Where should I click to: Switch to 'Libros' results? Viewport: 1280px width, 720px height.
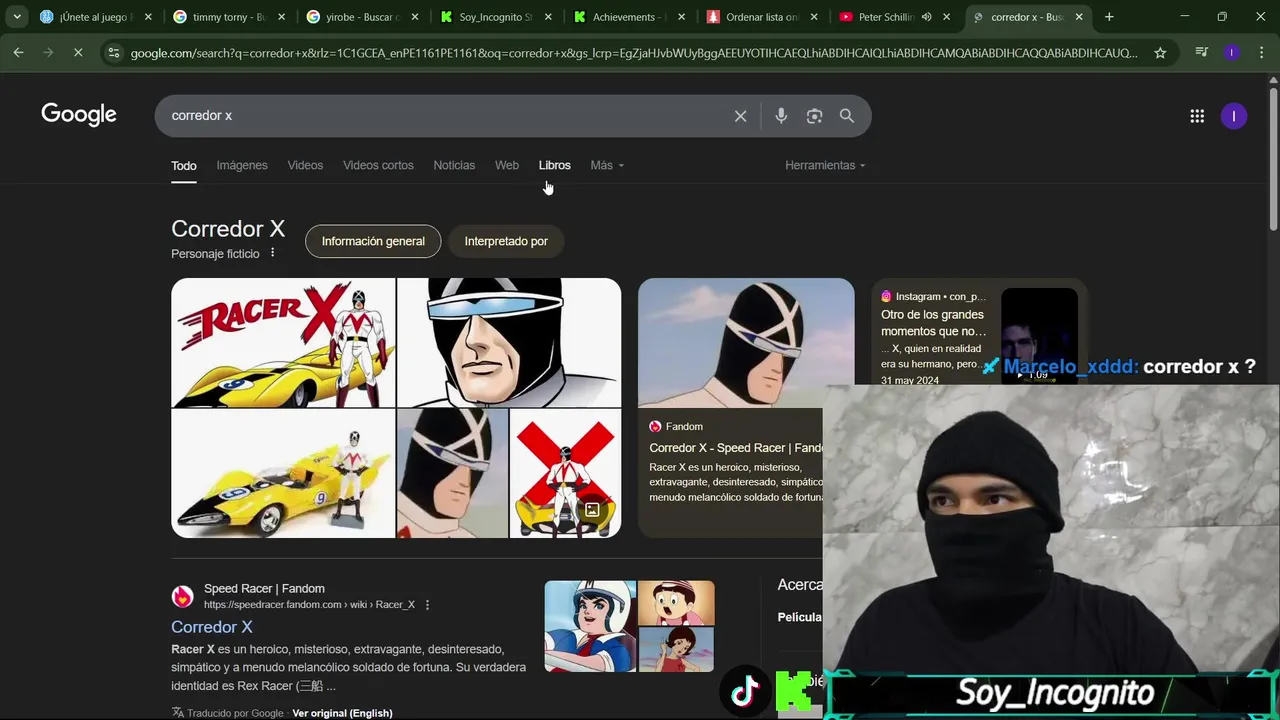click(x=554, y=165)
